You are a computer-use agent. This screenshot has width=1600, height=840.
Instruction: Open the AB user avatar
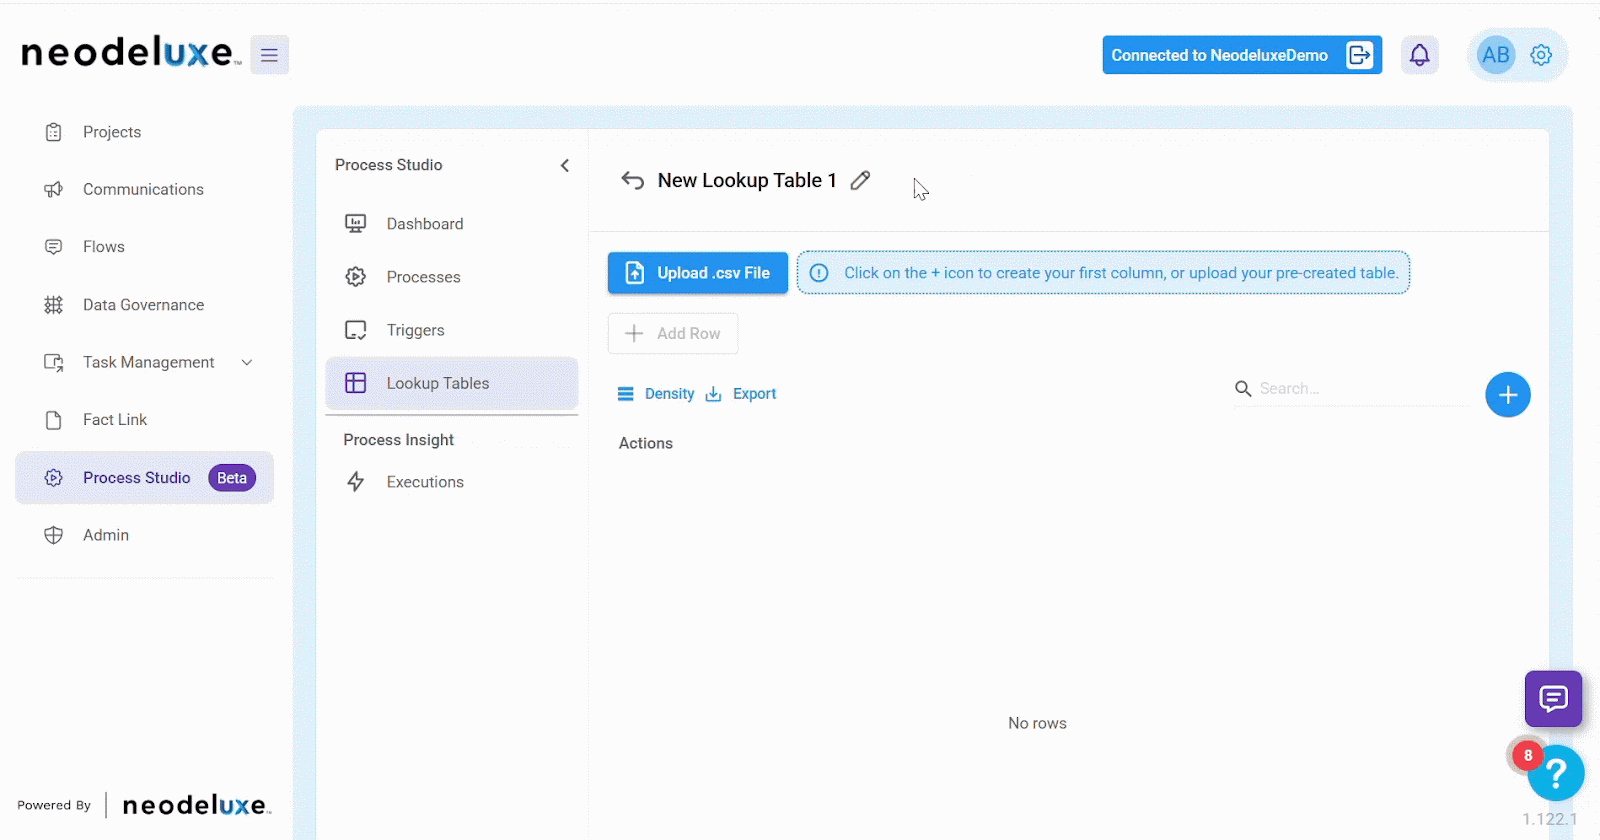tap(1495, 55)
